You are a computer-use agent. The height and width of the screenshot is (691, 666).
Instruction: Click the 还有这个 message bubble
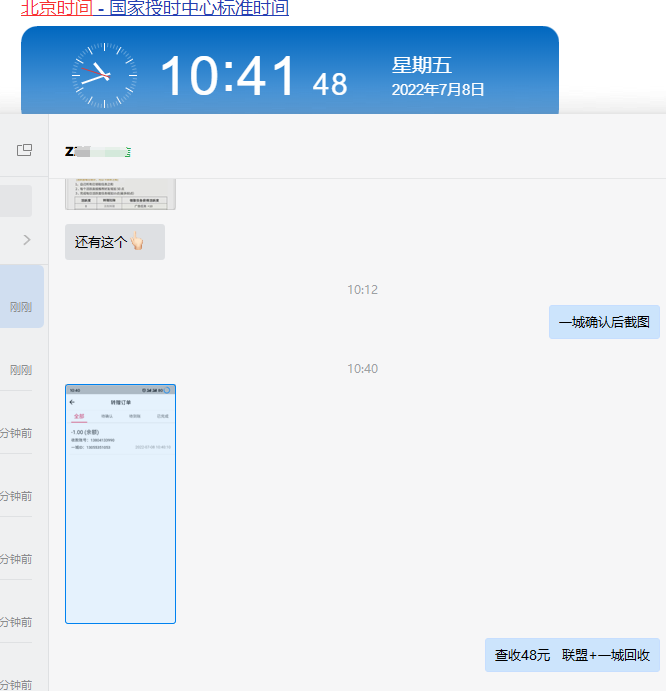click(114, 242)
